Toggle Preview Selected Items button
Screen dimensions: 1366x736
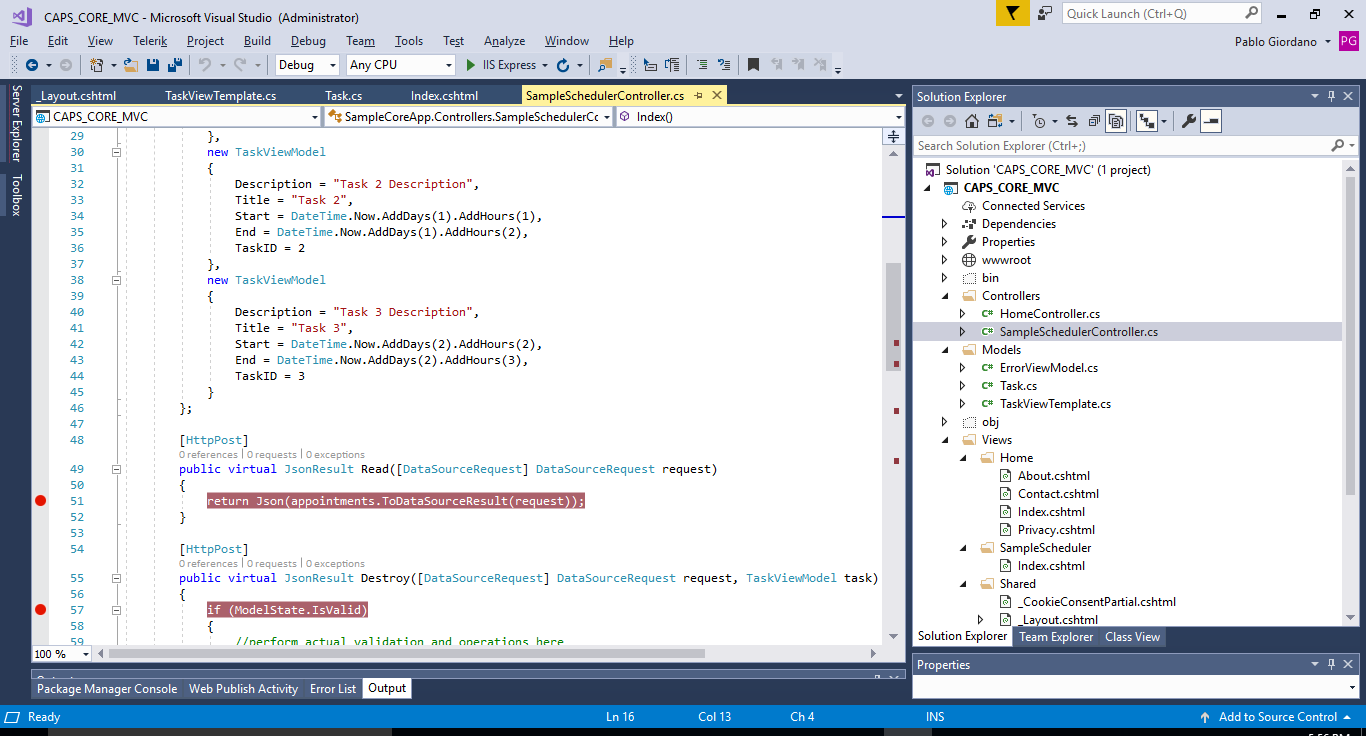pyautogui.click(x=1211, y=121)
